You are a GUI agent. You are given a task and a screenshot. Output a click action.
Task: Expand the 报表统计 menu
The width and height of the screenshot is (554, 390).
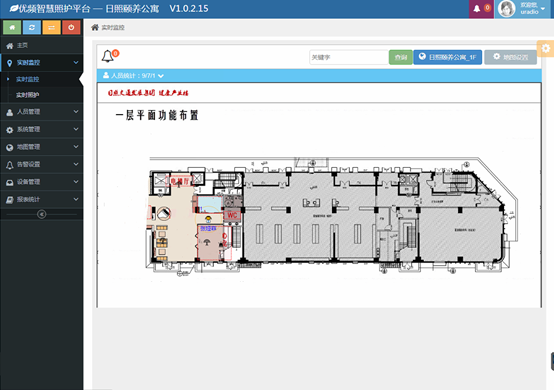pyautogui.click(x=42, y=200)
